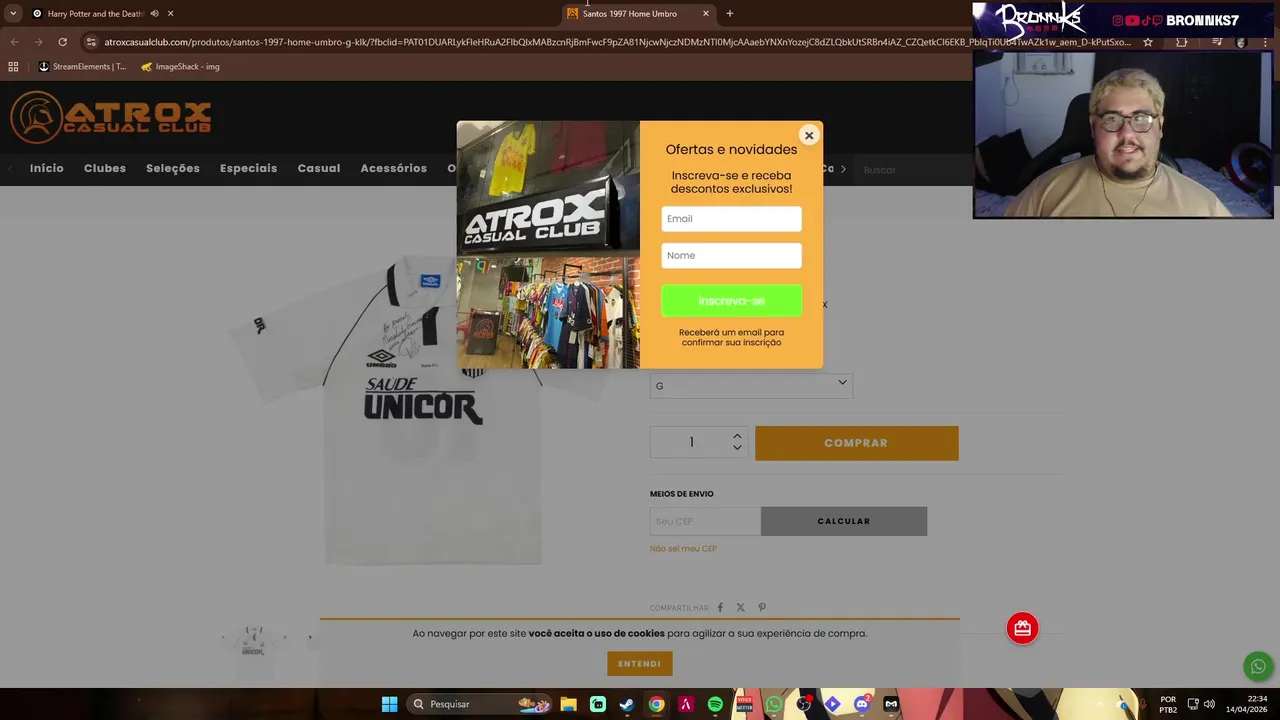Open the size dropdown showing G
This screenshot has width=1280, height=720.
[751, 386]
